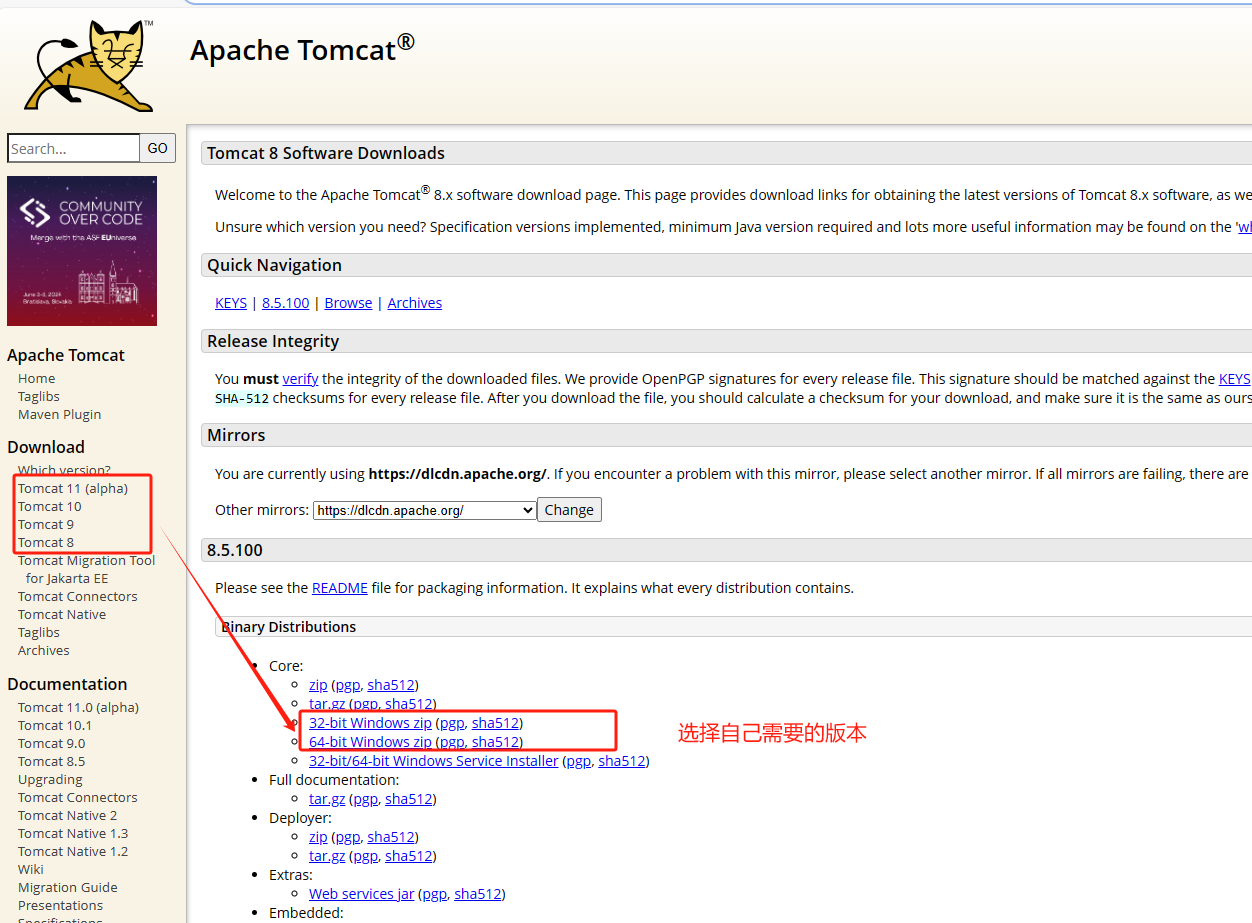The height and width of the screenshot is (923, 1252).
Task: Download the 64-bit Windows zip
Action: pos(370,742)
